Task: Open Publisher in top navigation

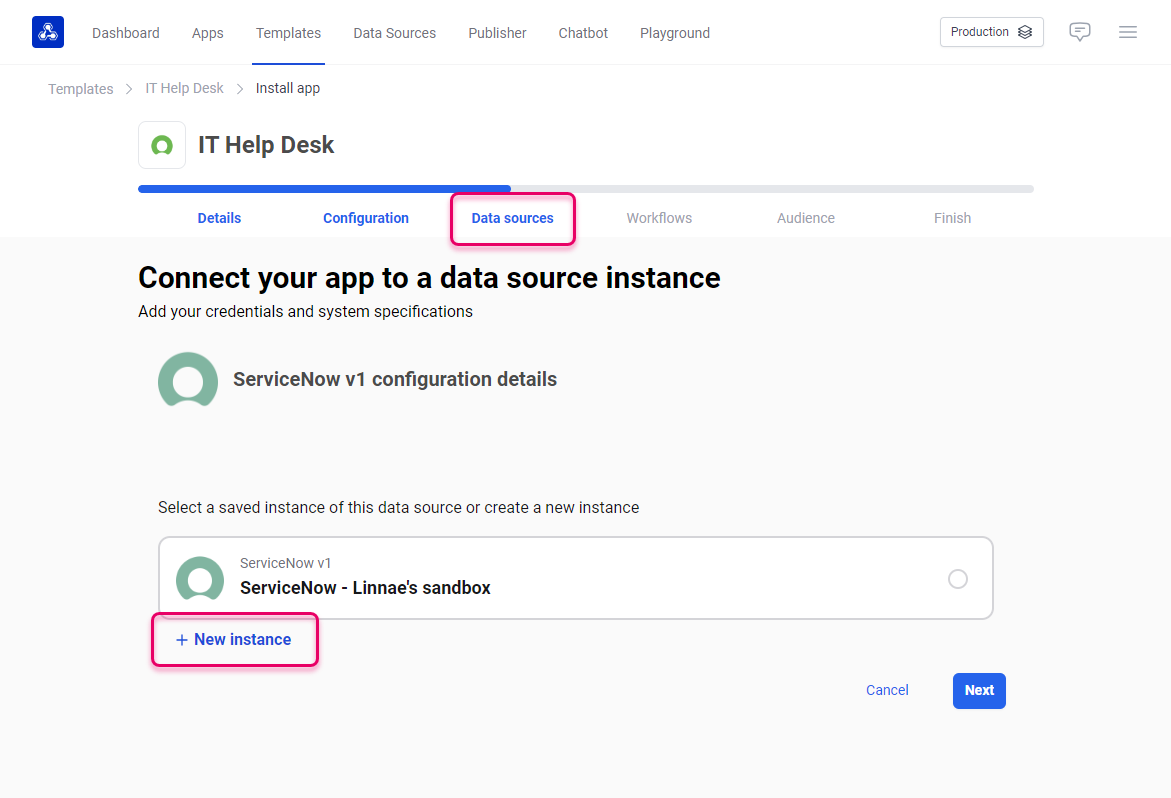Action: tap(497, 33)
